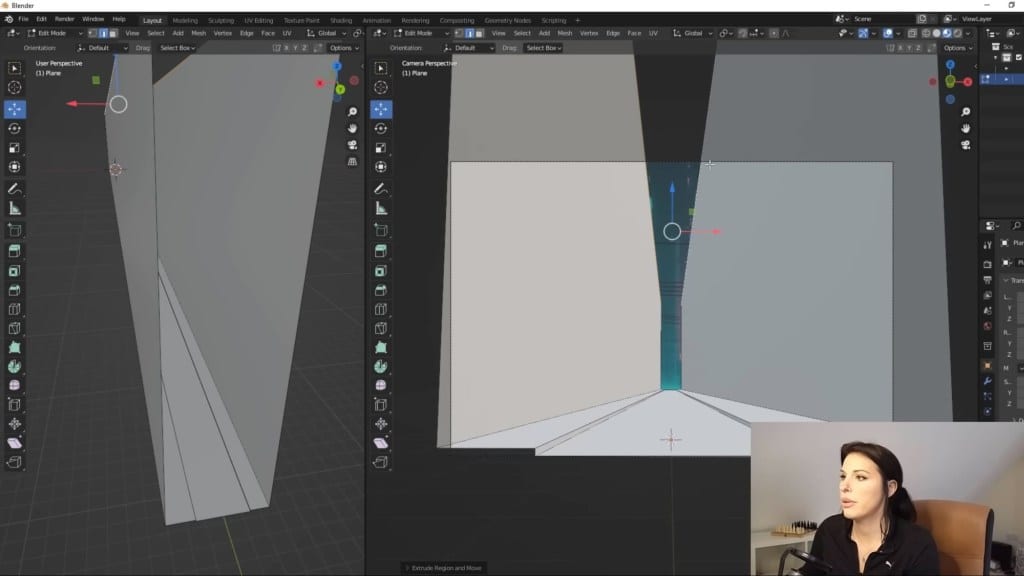This screenshot has width=1024, height=576.
Task: Toggle viewport overlays button
Action: click(x=888, y=33)
